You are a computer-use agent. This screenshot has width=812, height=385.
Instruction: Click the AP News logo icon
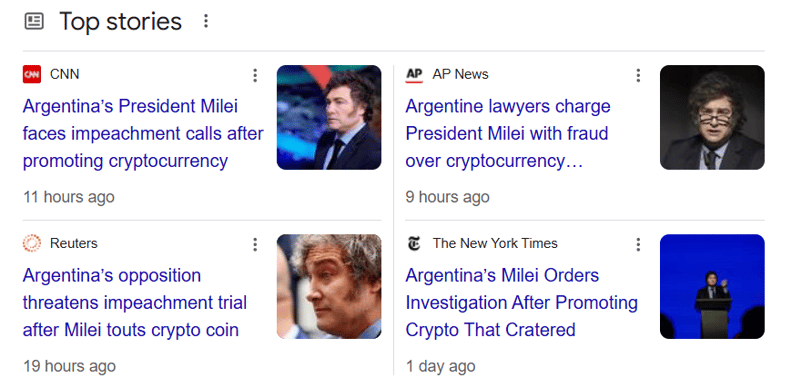point(414,75)
